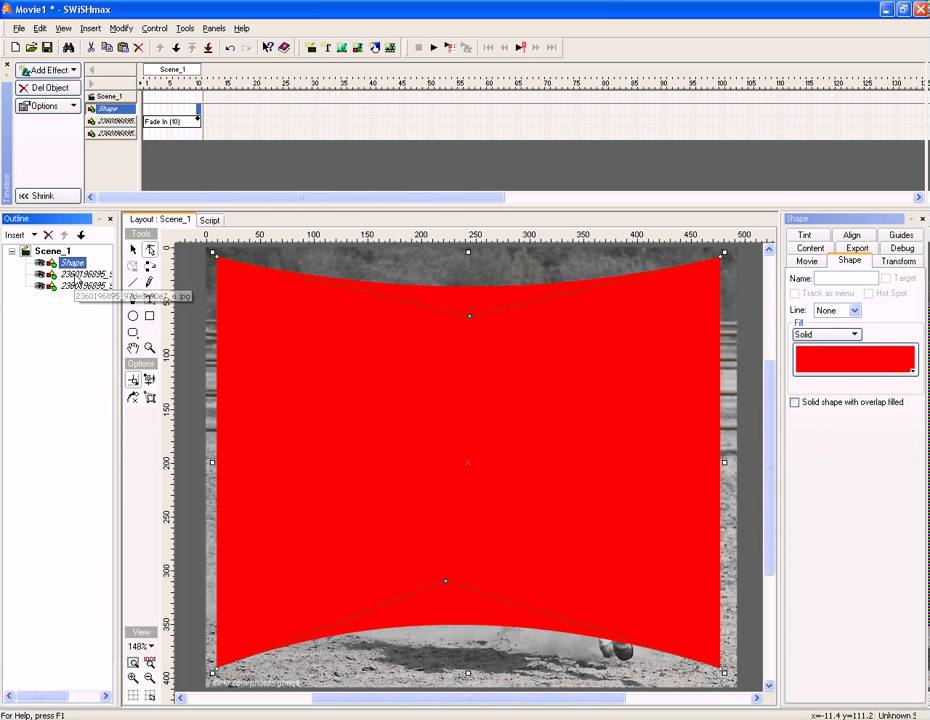Click the scissors Cut icon
Image resolution: width=930 pixels, height=720 pixels.
pos(91,47)
